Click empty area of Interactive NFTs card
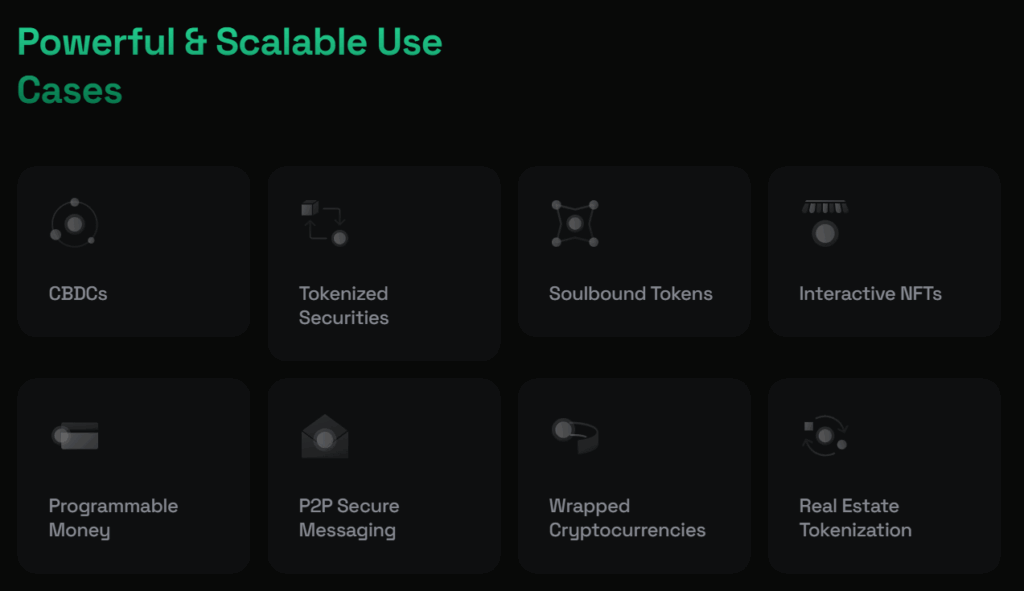The width and height of the screenshot is (1024, 591). [x=930, y=230]
